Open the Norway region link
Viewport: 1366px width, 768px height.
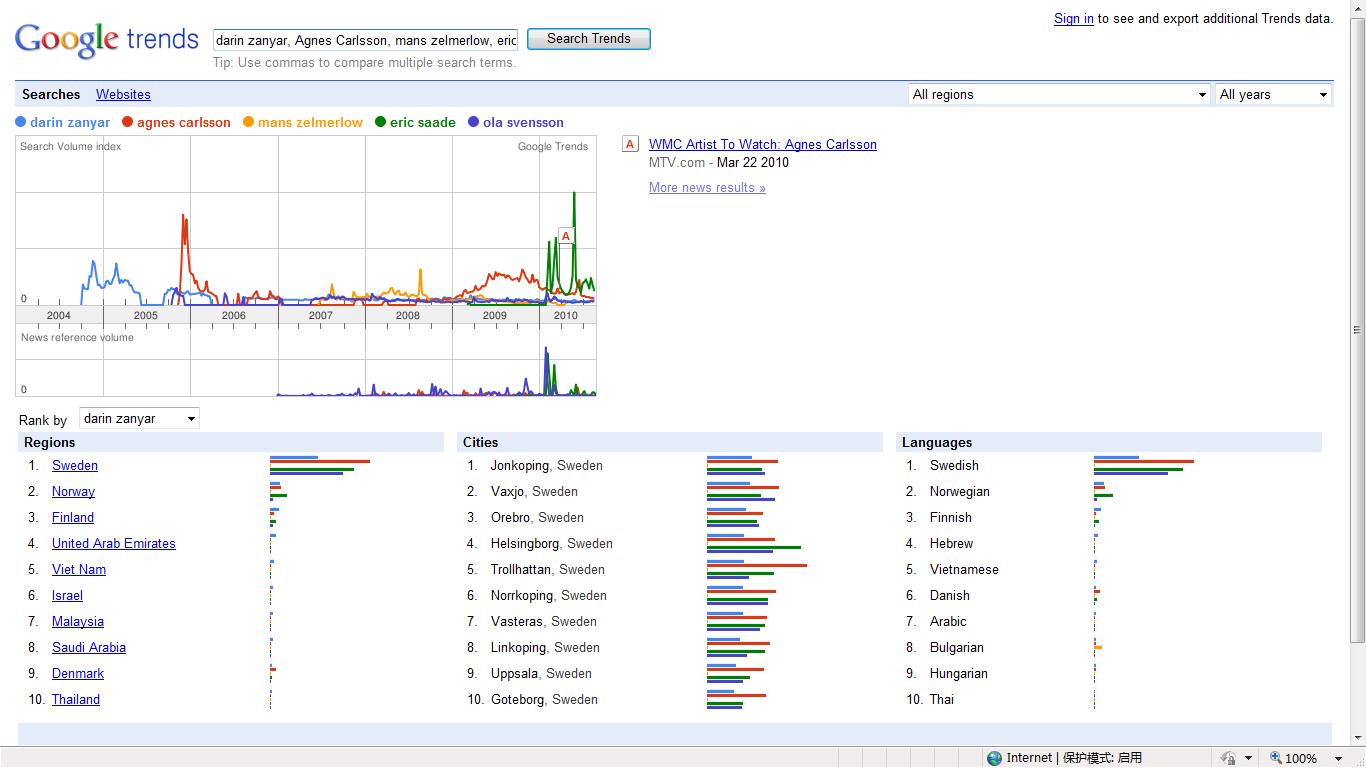tap(73, 491)
